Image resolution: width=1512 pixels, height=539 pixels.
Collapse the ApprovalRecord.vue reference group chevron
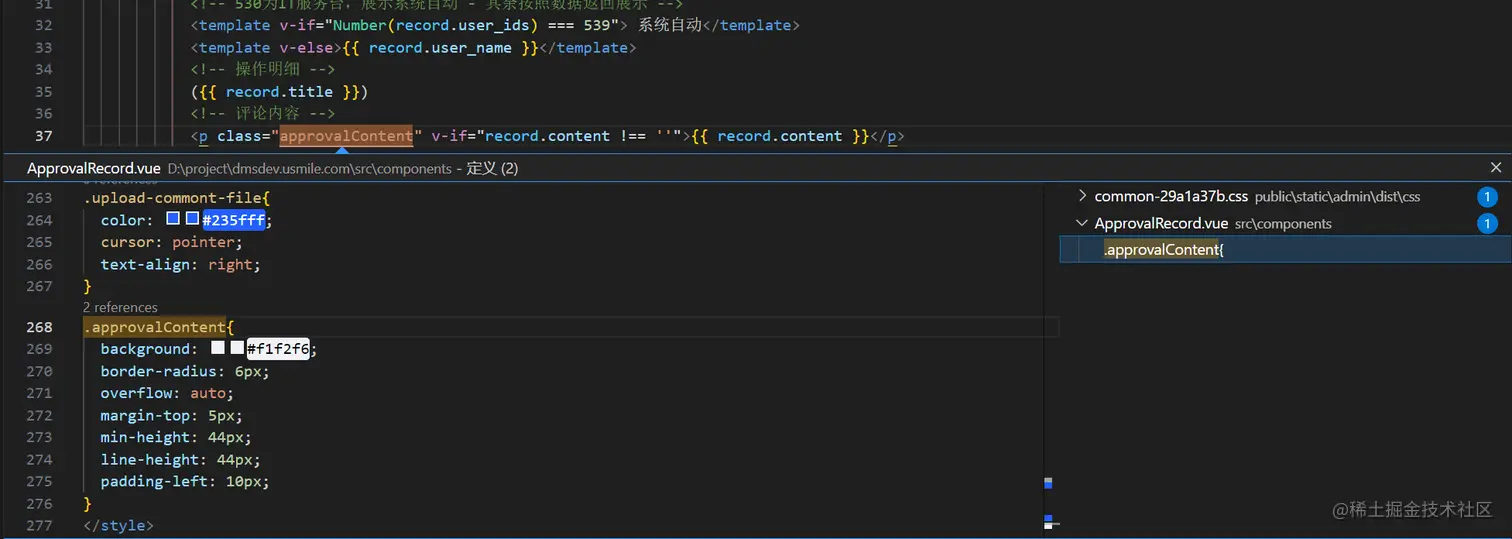pyautogui.click(x=1082, y=224)
